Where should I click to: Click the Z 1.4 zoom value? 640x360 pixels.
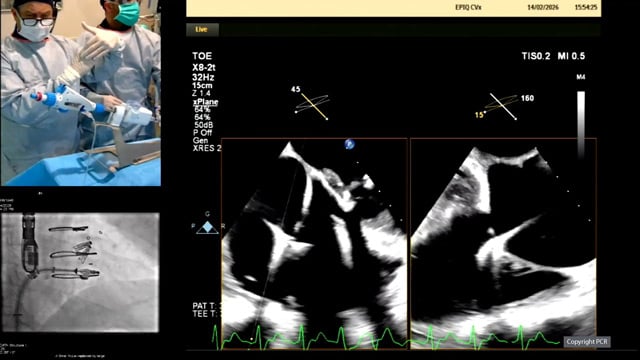pyautogui.click(x=202, y=93)
